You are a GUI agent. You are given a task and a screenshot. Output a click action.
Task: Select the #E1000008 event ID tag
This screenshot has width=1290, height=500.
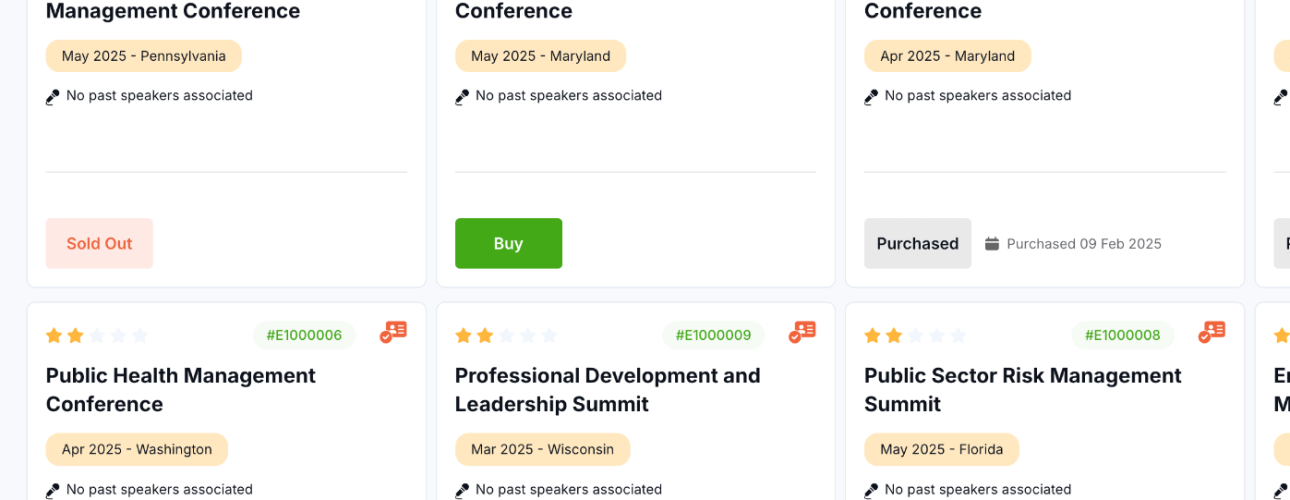tap(1122, 335)
